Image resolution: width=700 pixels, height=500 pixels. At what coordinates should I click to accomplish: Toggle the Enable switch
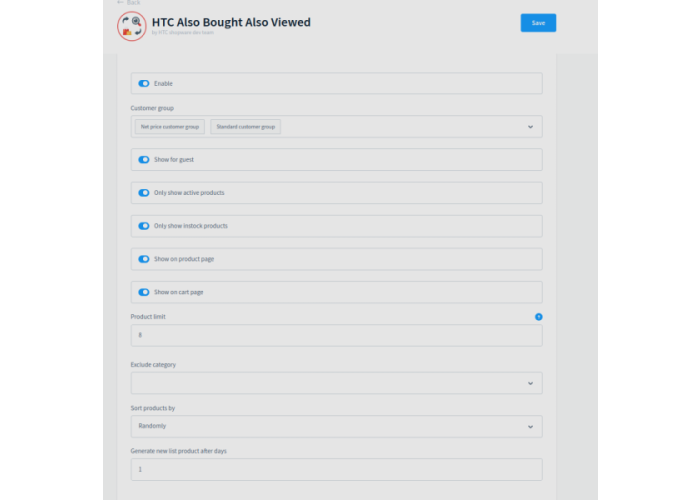144,83
